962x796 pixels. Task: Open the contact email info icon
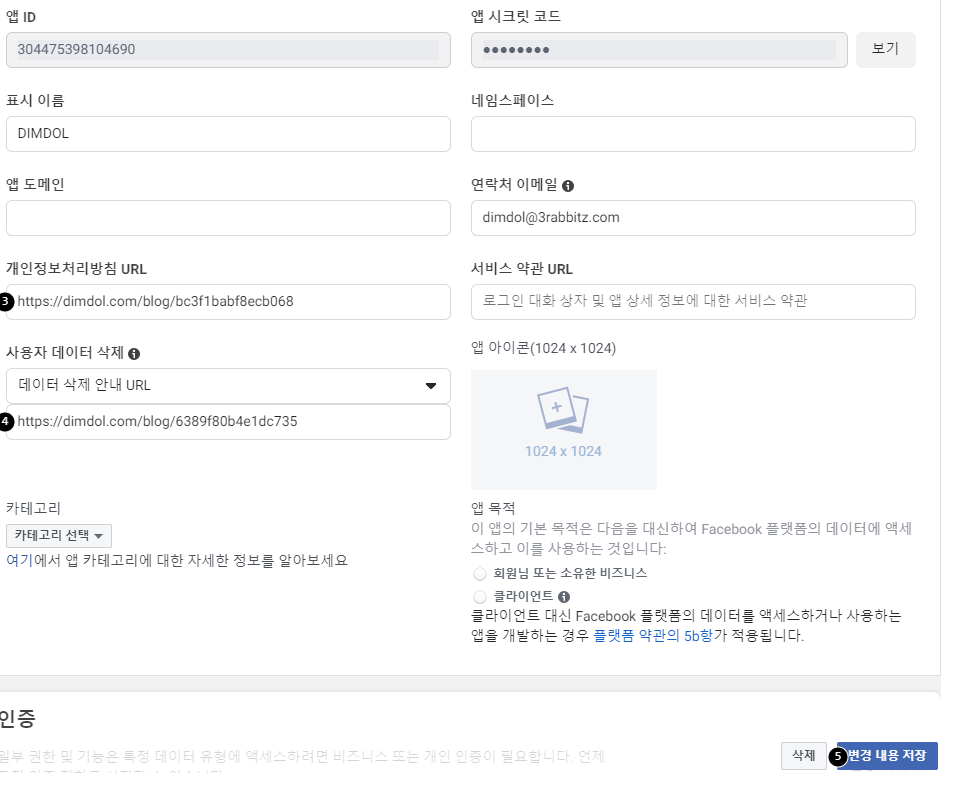point(568,186)
